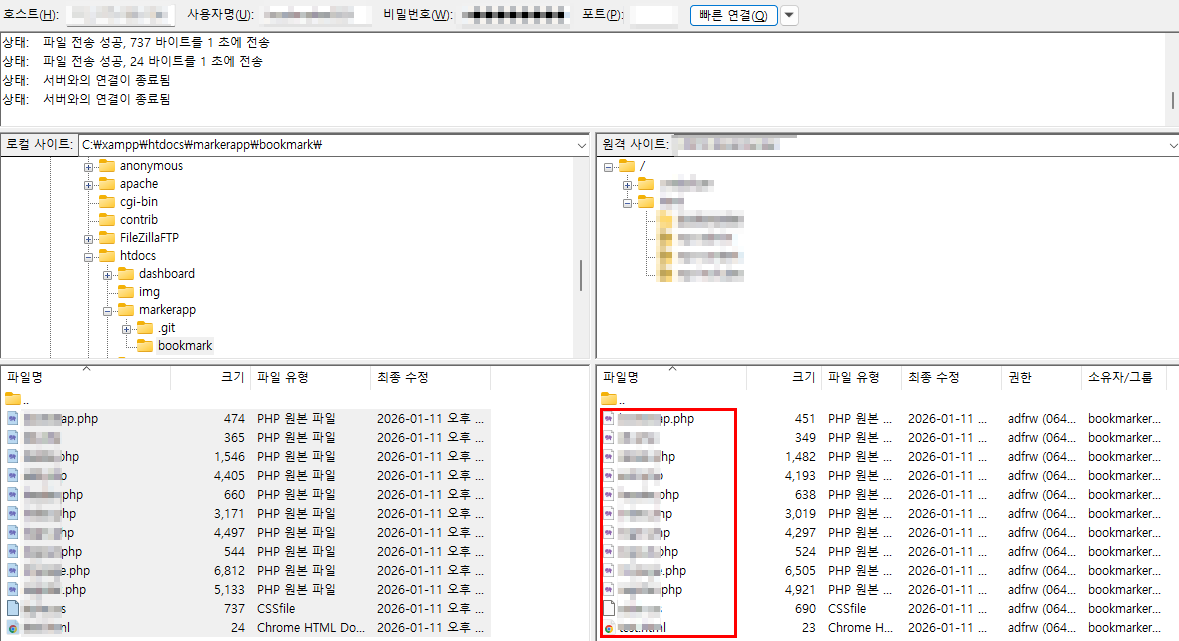The height and width of the screenshot is (641, 1179).
Task: Click the message log vertical scrollbar
Action: 1172,100
